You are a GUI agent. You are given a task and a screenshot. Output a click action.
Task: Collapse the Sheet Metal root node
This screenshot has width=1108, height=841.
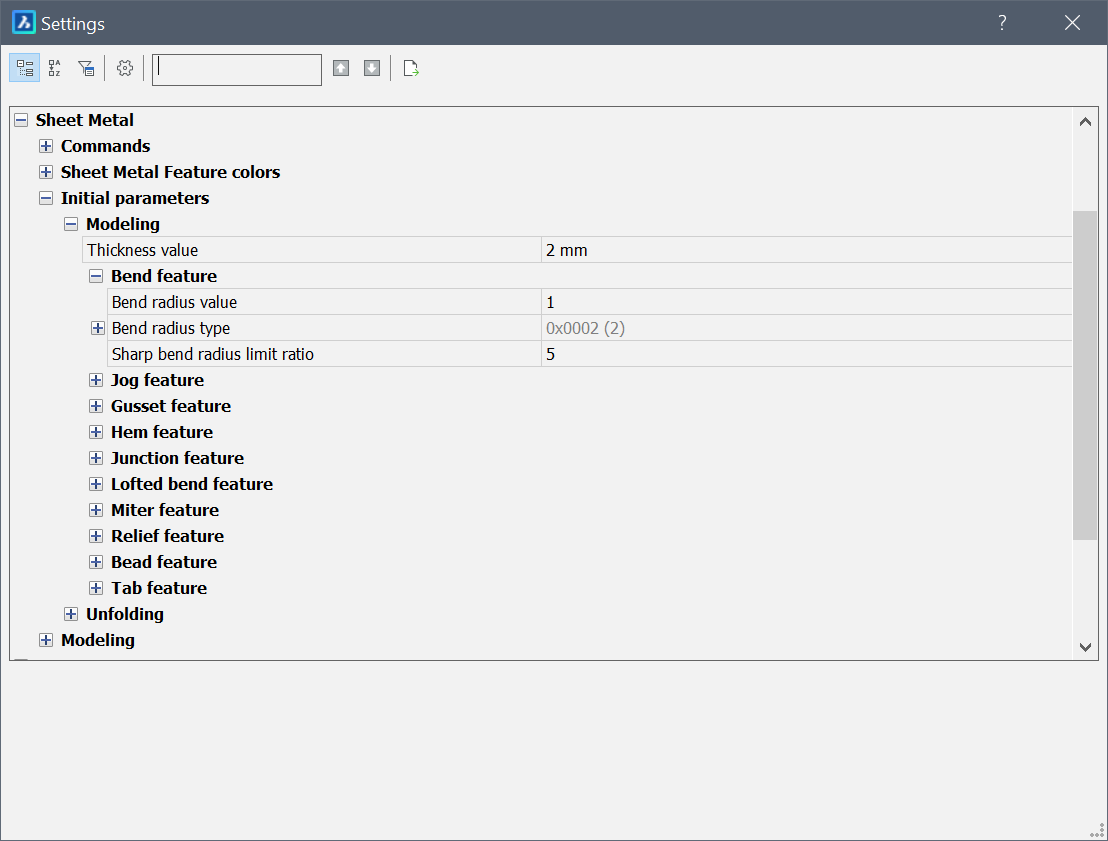(21, 120)
